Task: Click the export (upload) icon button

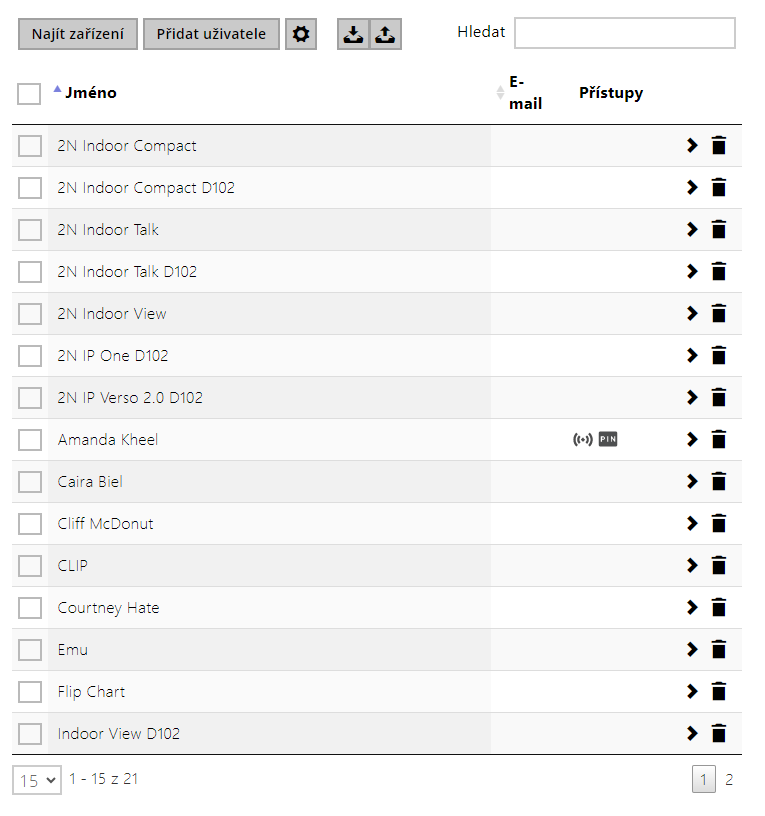Action: click(x=386, y=34)
